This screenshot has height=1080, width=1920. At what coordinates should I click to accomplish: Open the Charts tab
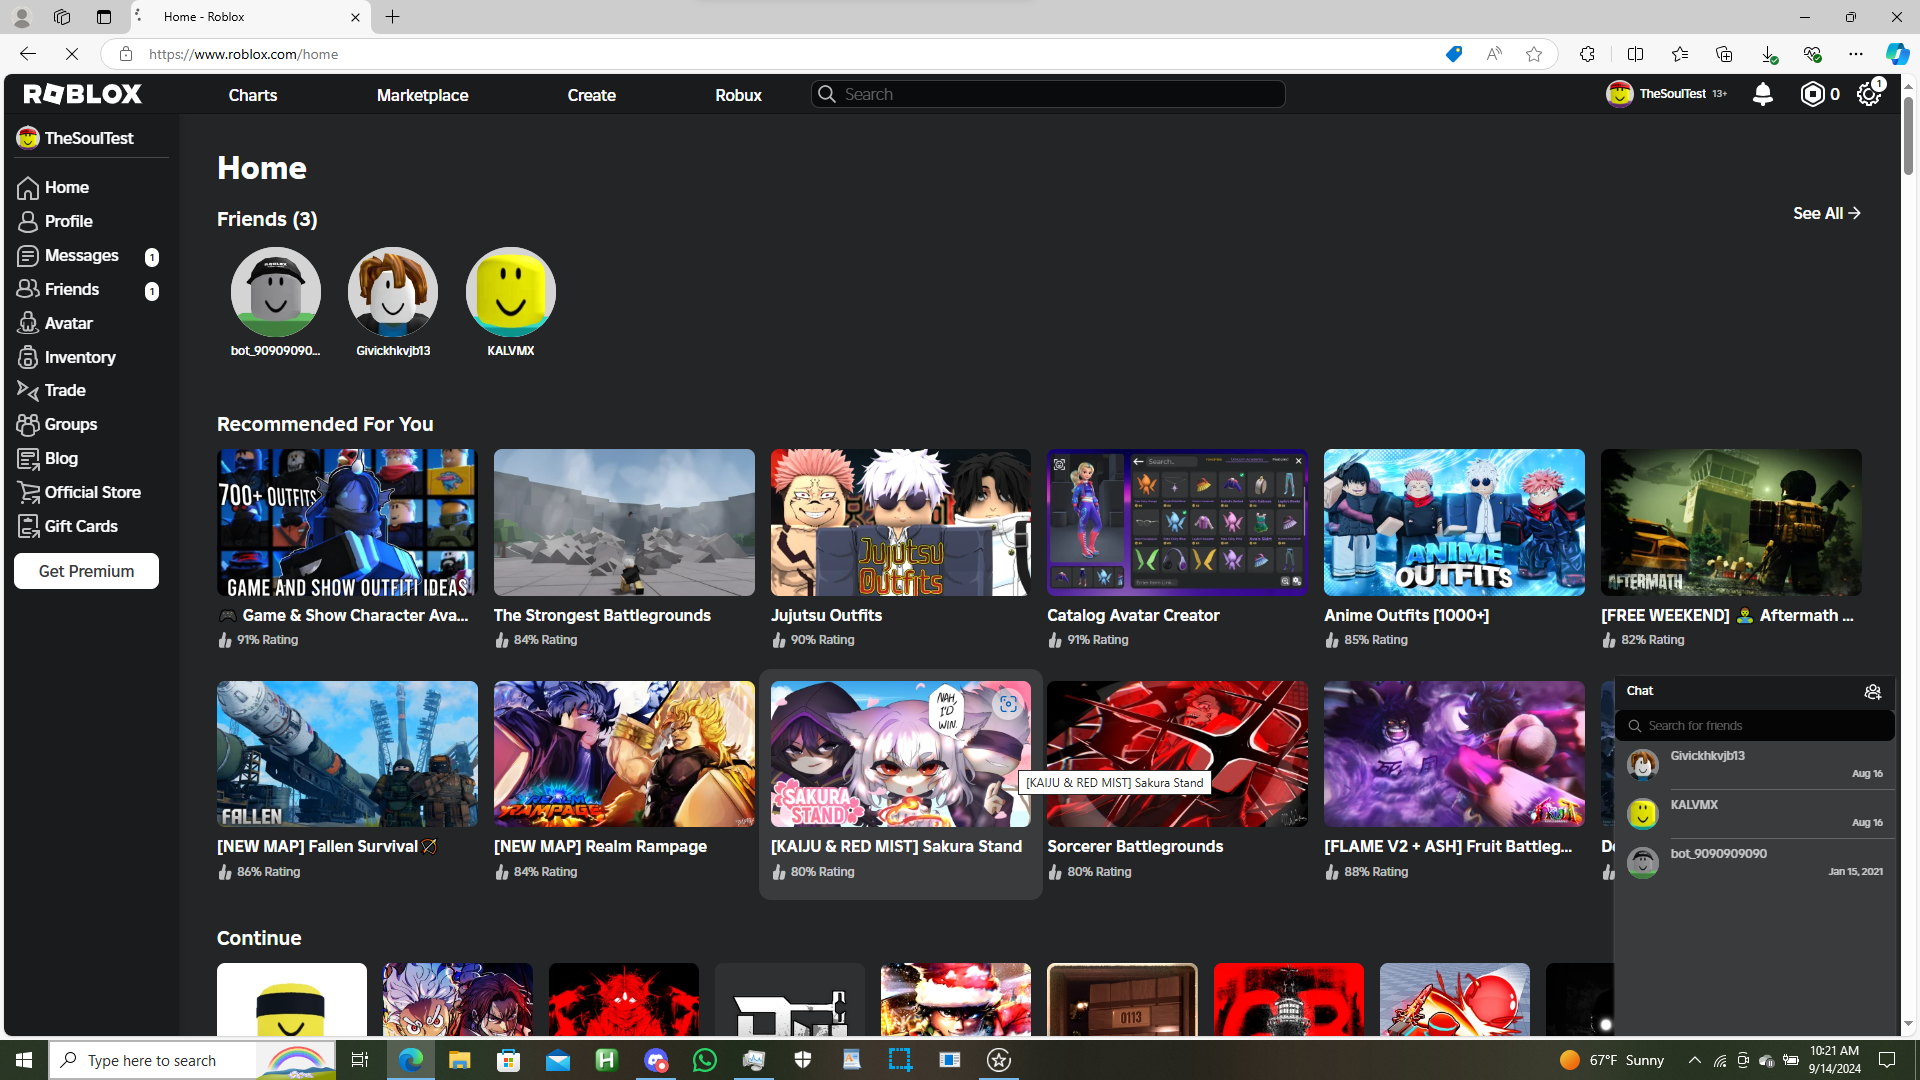click(x=252, y=95)
